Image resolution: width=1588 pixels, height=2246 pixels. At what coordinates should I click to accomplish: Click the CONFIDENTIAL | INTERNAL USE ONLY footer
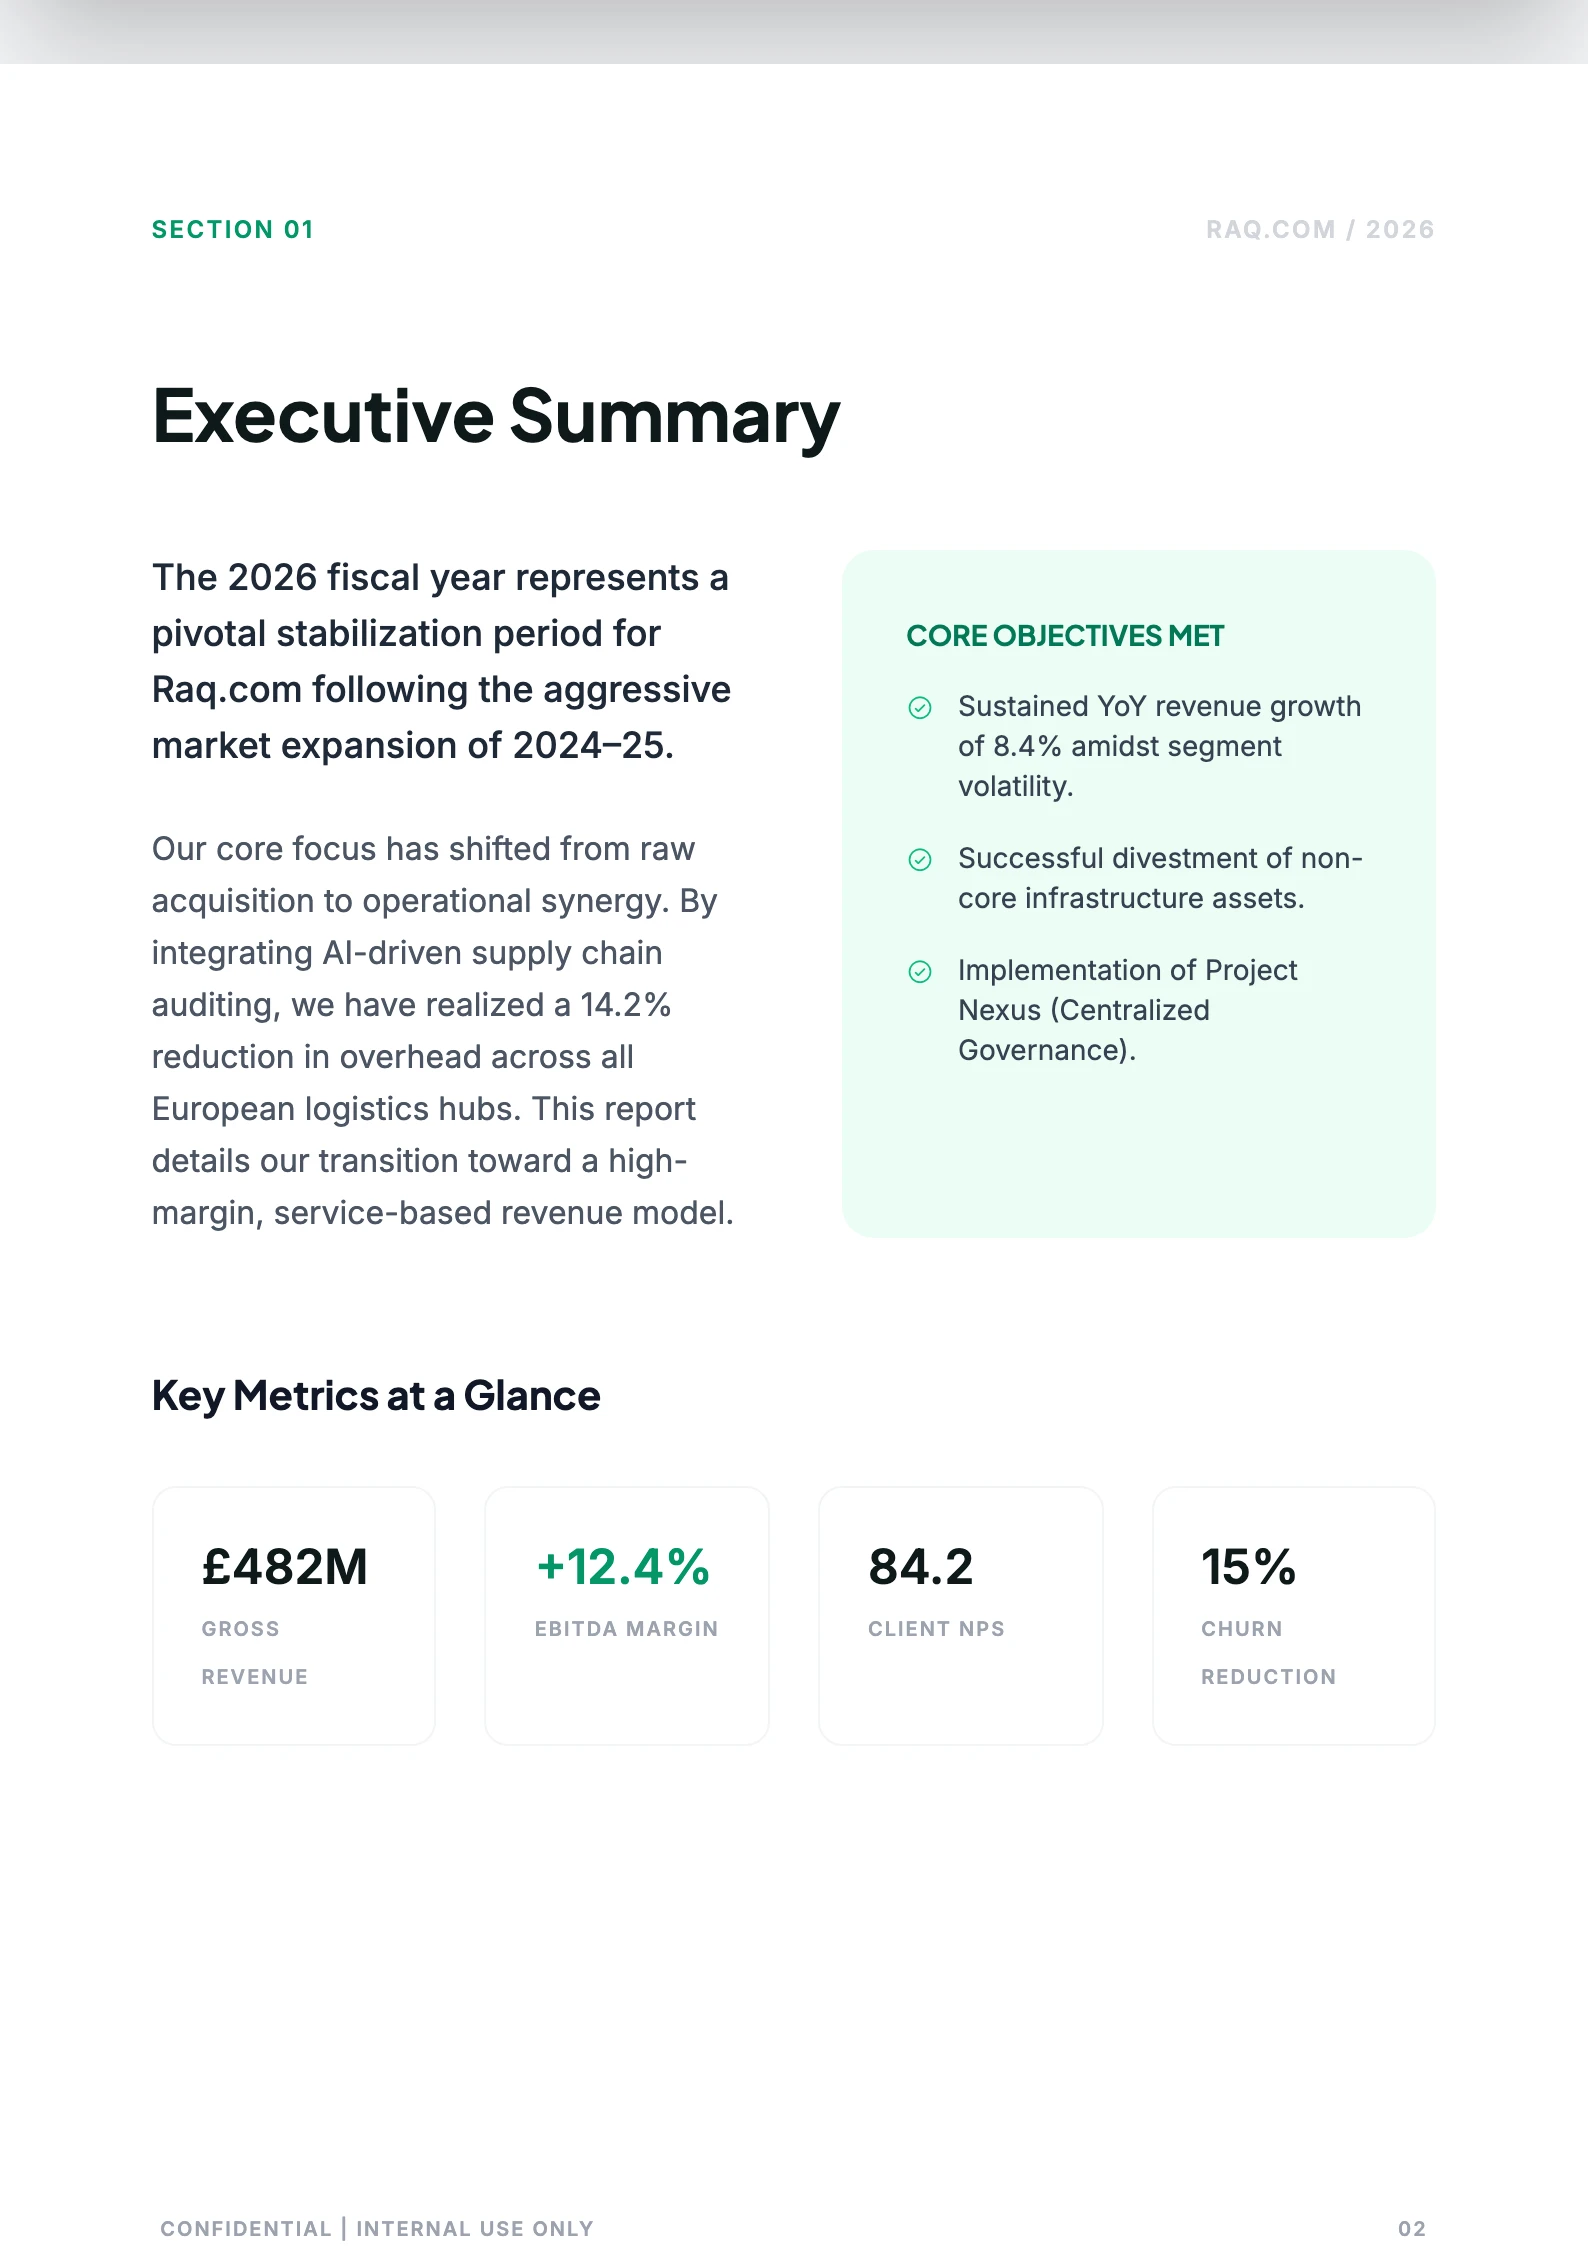pyautogui.click(x=377, y=2228)
